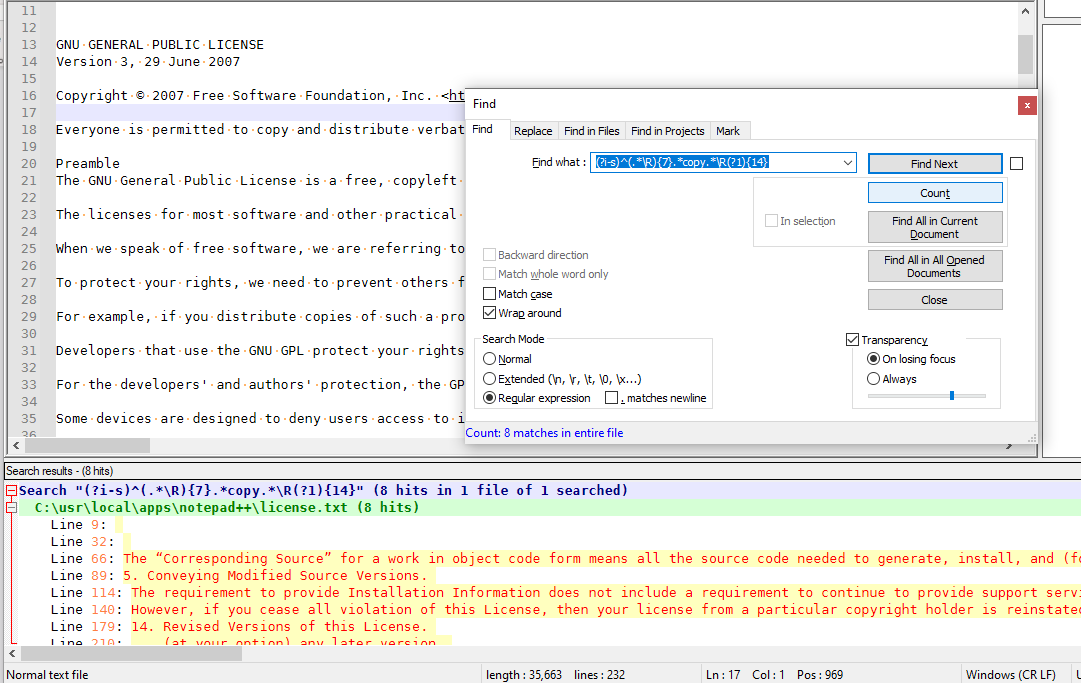Click 'Windows (CR LF)' in status bar
Image resolution: width=1081 pixels, height=683 pixels.
pyautogui.click(x=1011, y=675)
